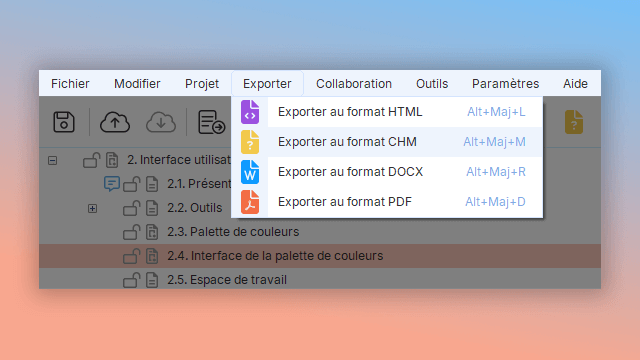Click the orange PDF file icon
640x360 pixels.
coord(250,202)
